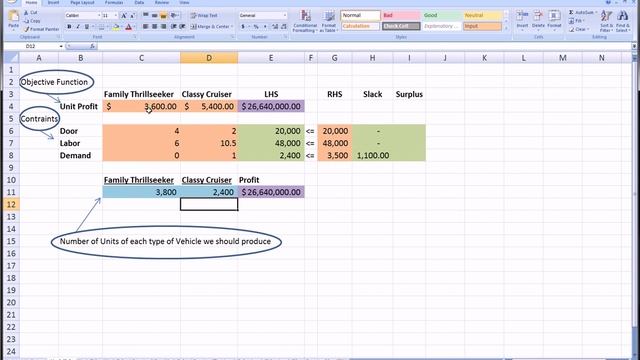Viewport: 640px width, 360px height.
Task: Click the cell Borders icon
Action: (101, 27)
